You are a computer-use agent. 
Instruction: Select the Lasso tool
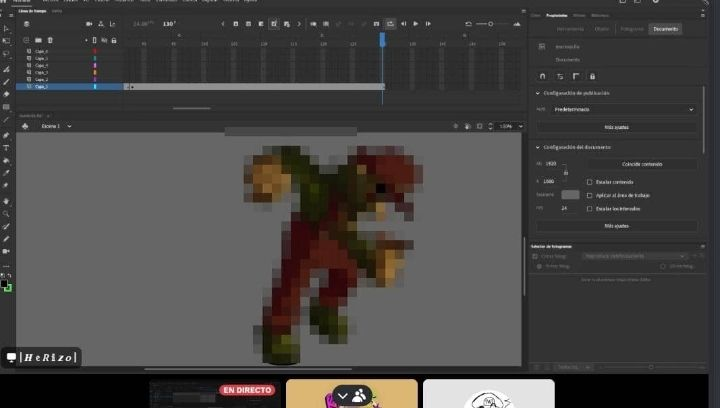point(6,54)
